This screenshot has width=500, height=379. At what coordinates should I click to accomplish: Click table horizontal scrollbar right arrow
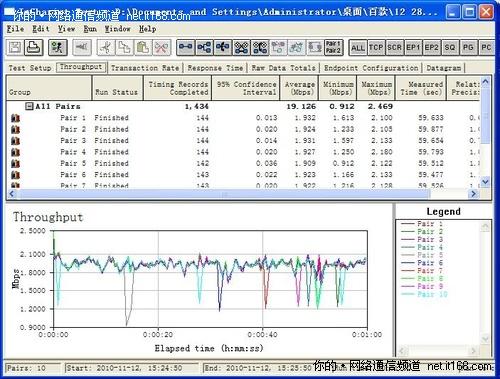tap(474, 194)
